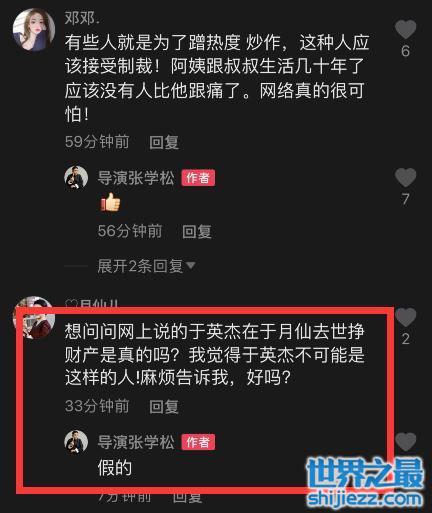The height and width of the screenshot is (513, 432).
Task: Open the username 邓邓.
Action: pos(82,17)
